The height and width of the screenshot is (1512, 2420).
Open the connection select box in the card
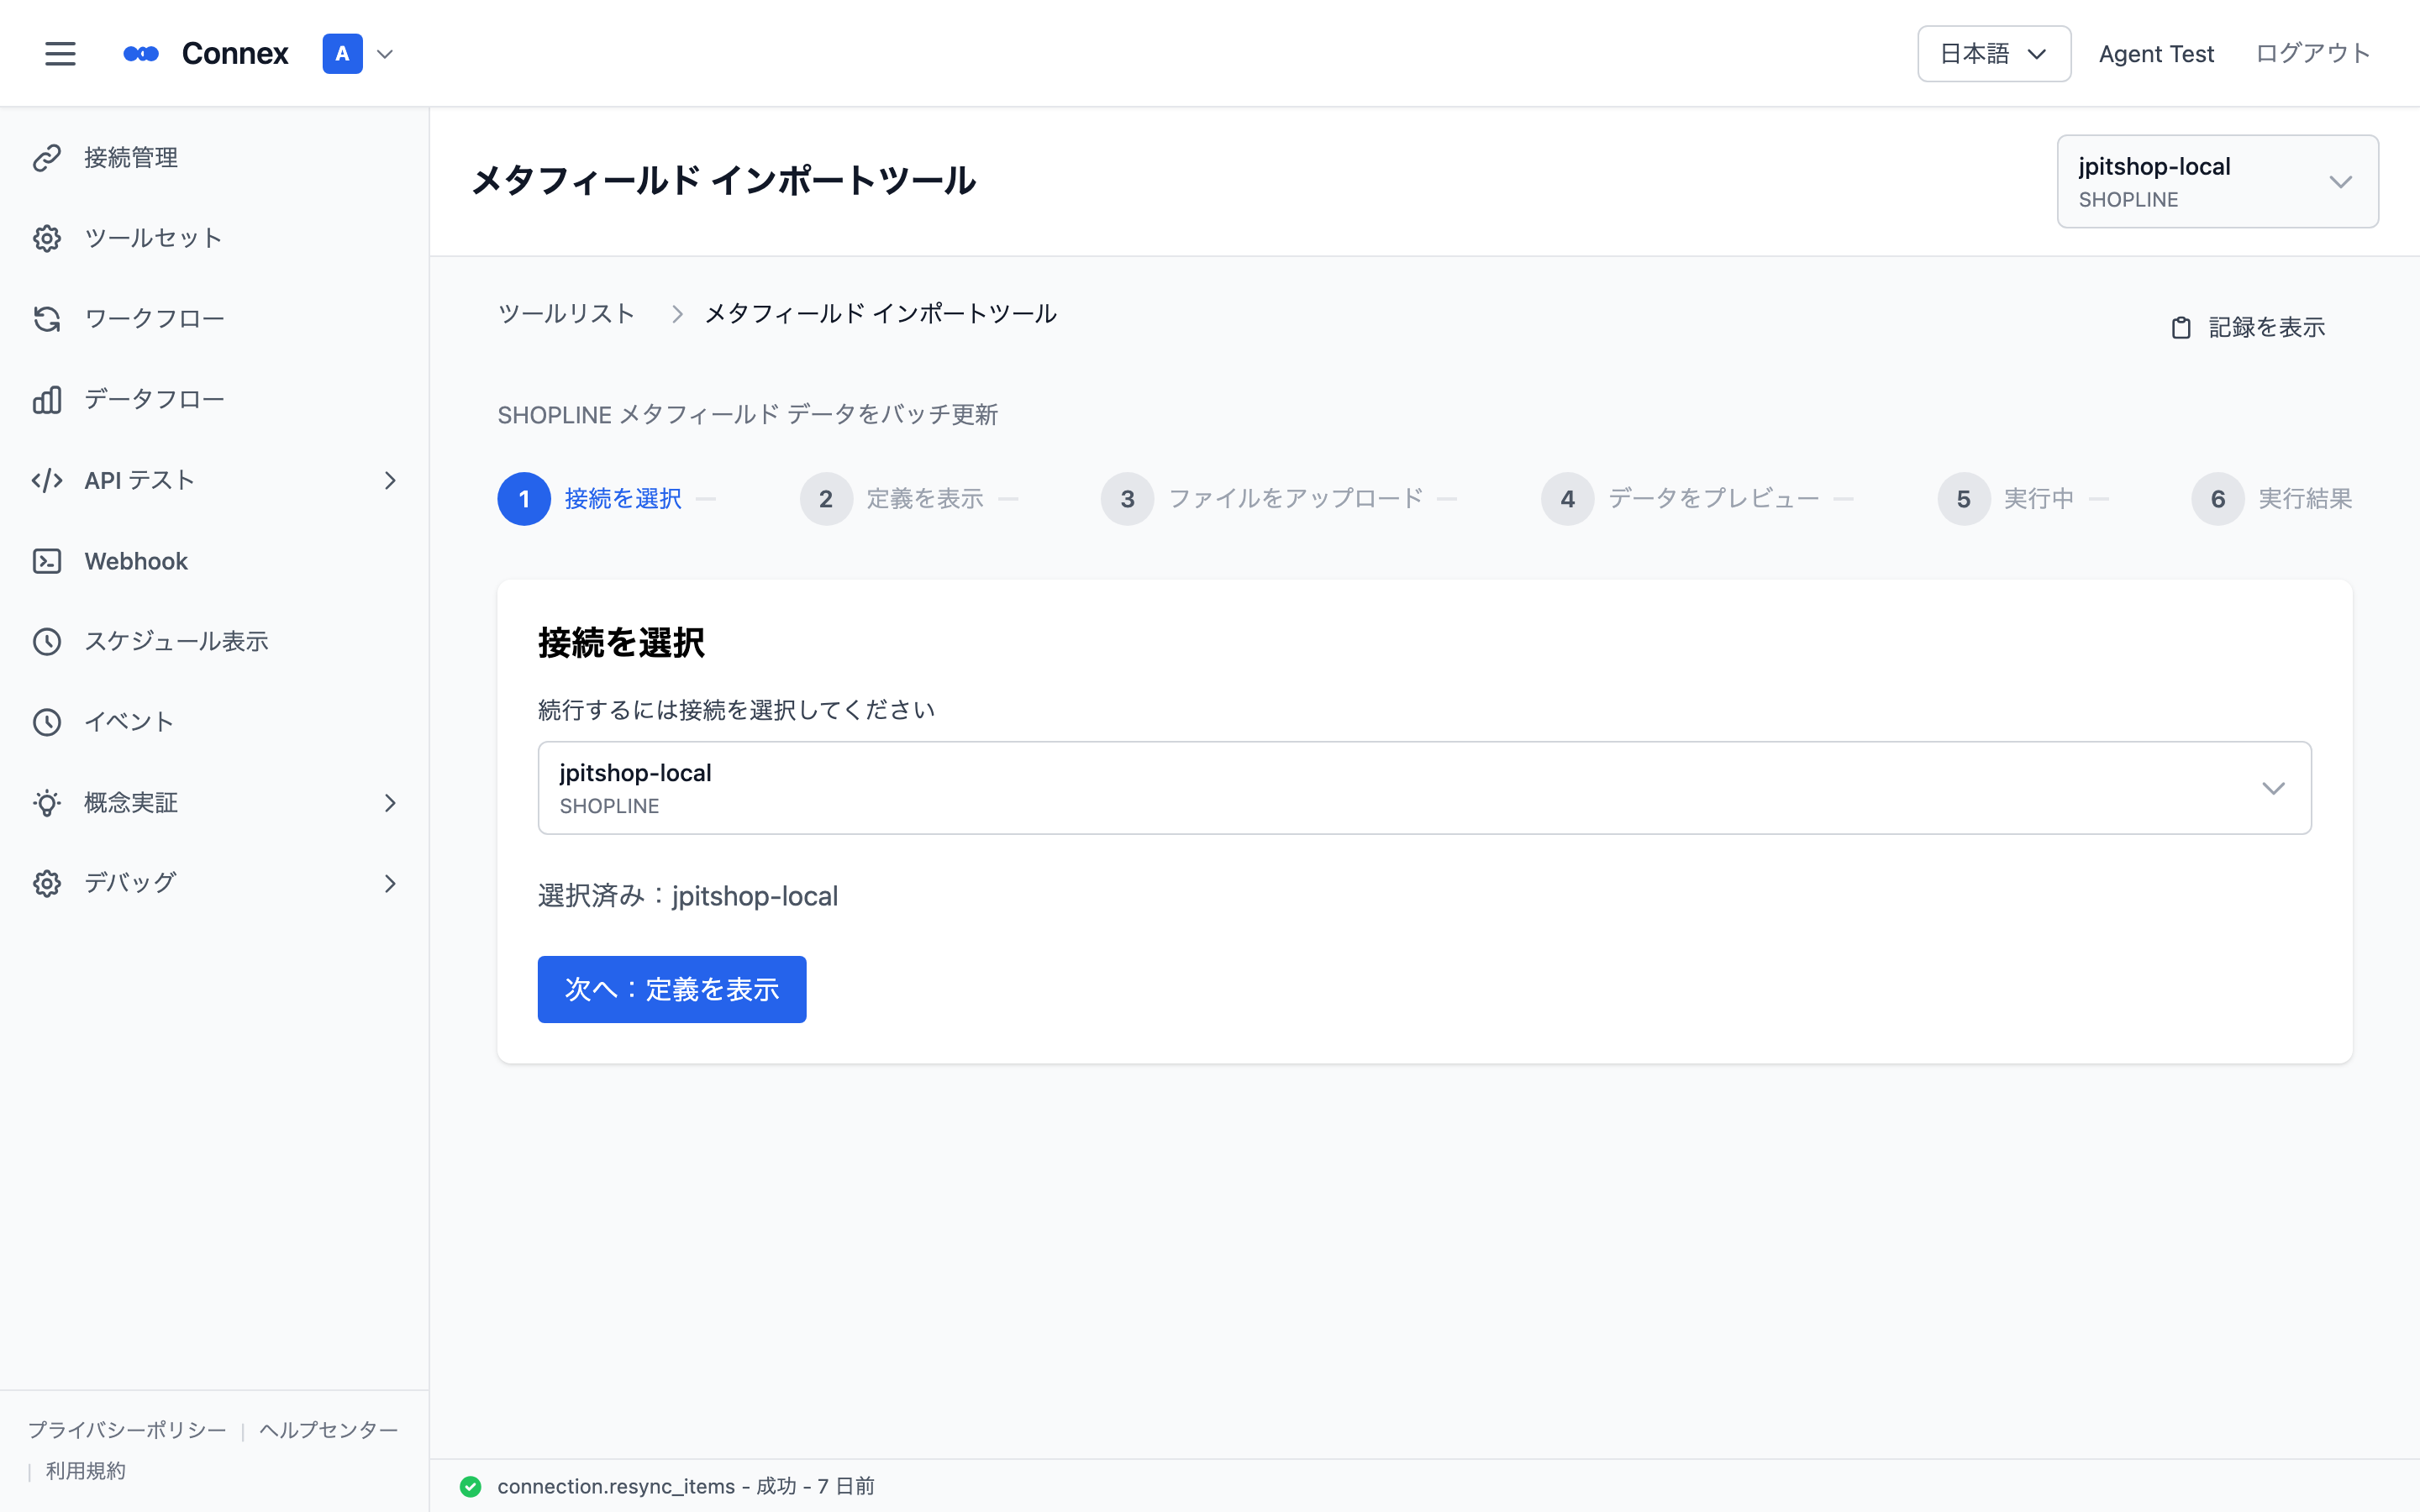tap(1424, 788)
